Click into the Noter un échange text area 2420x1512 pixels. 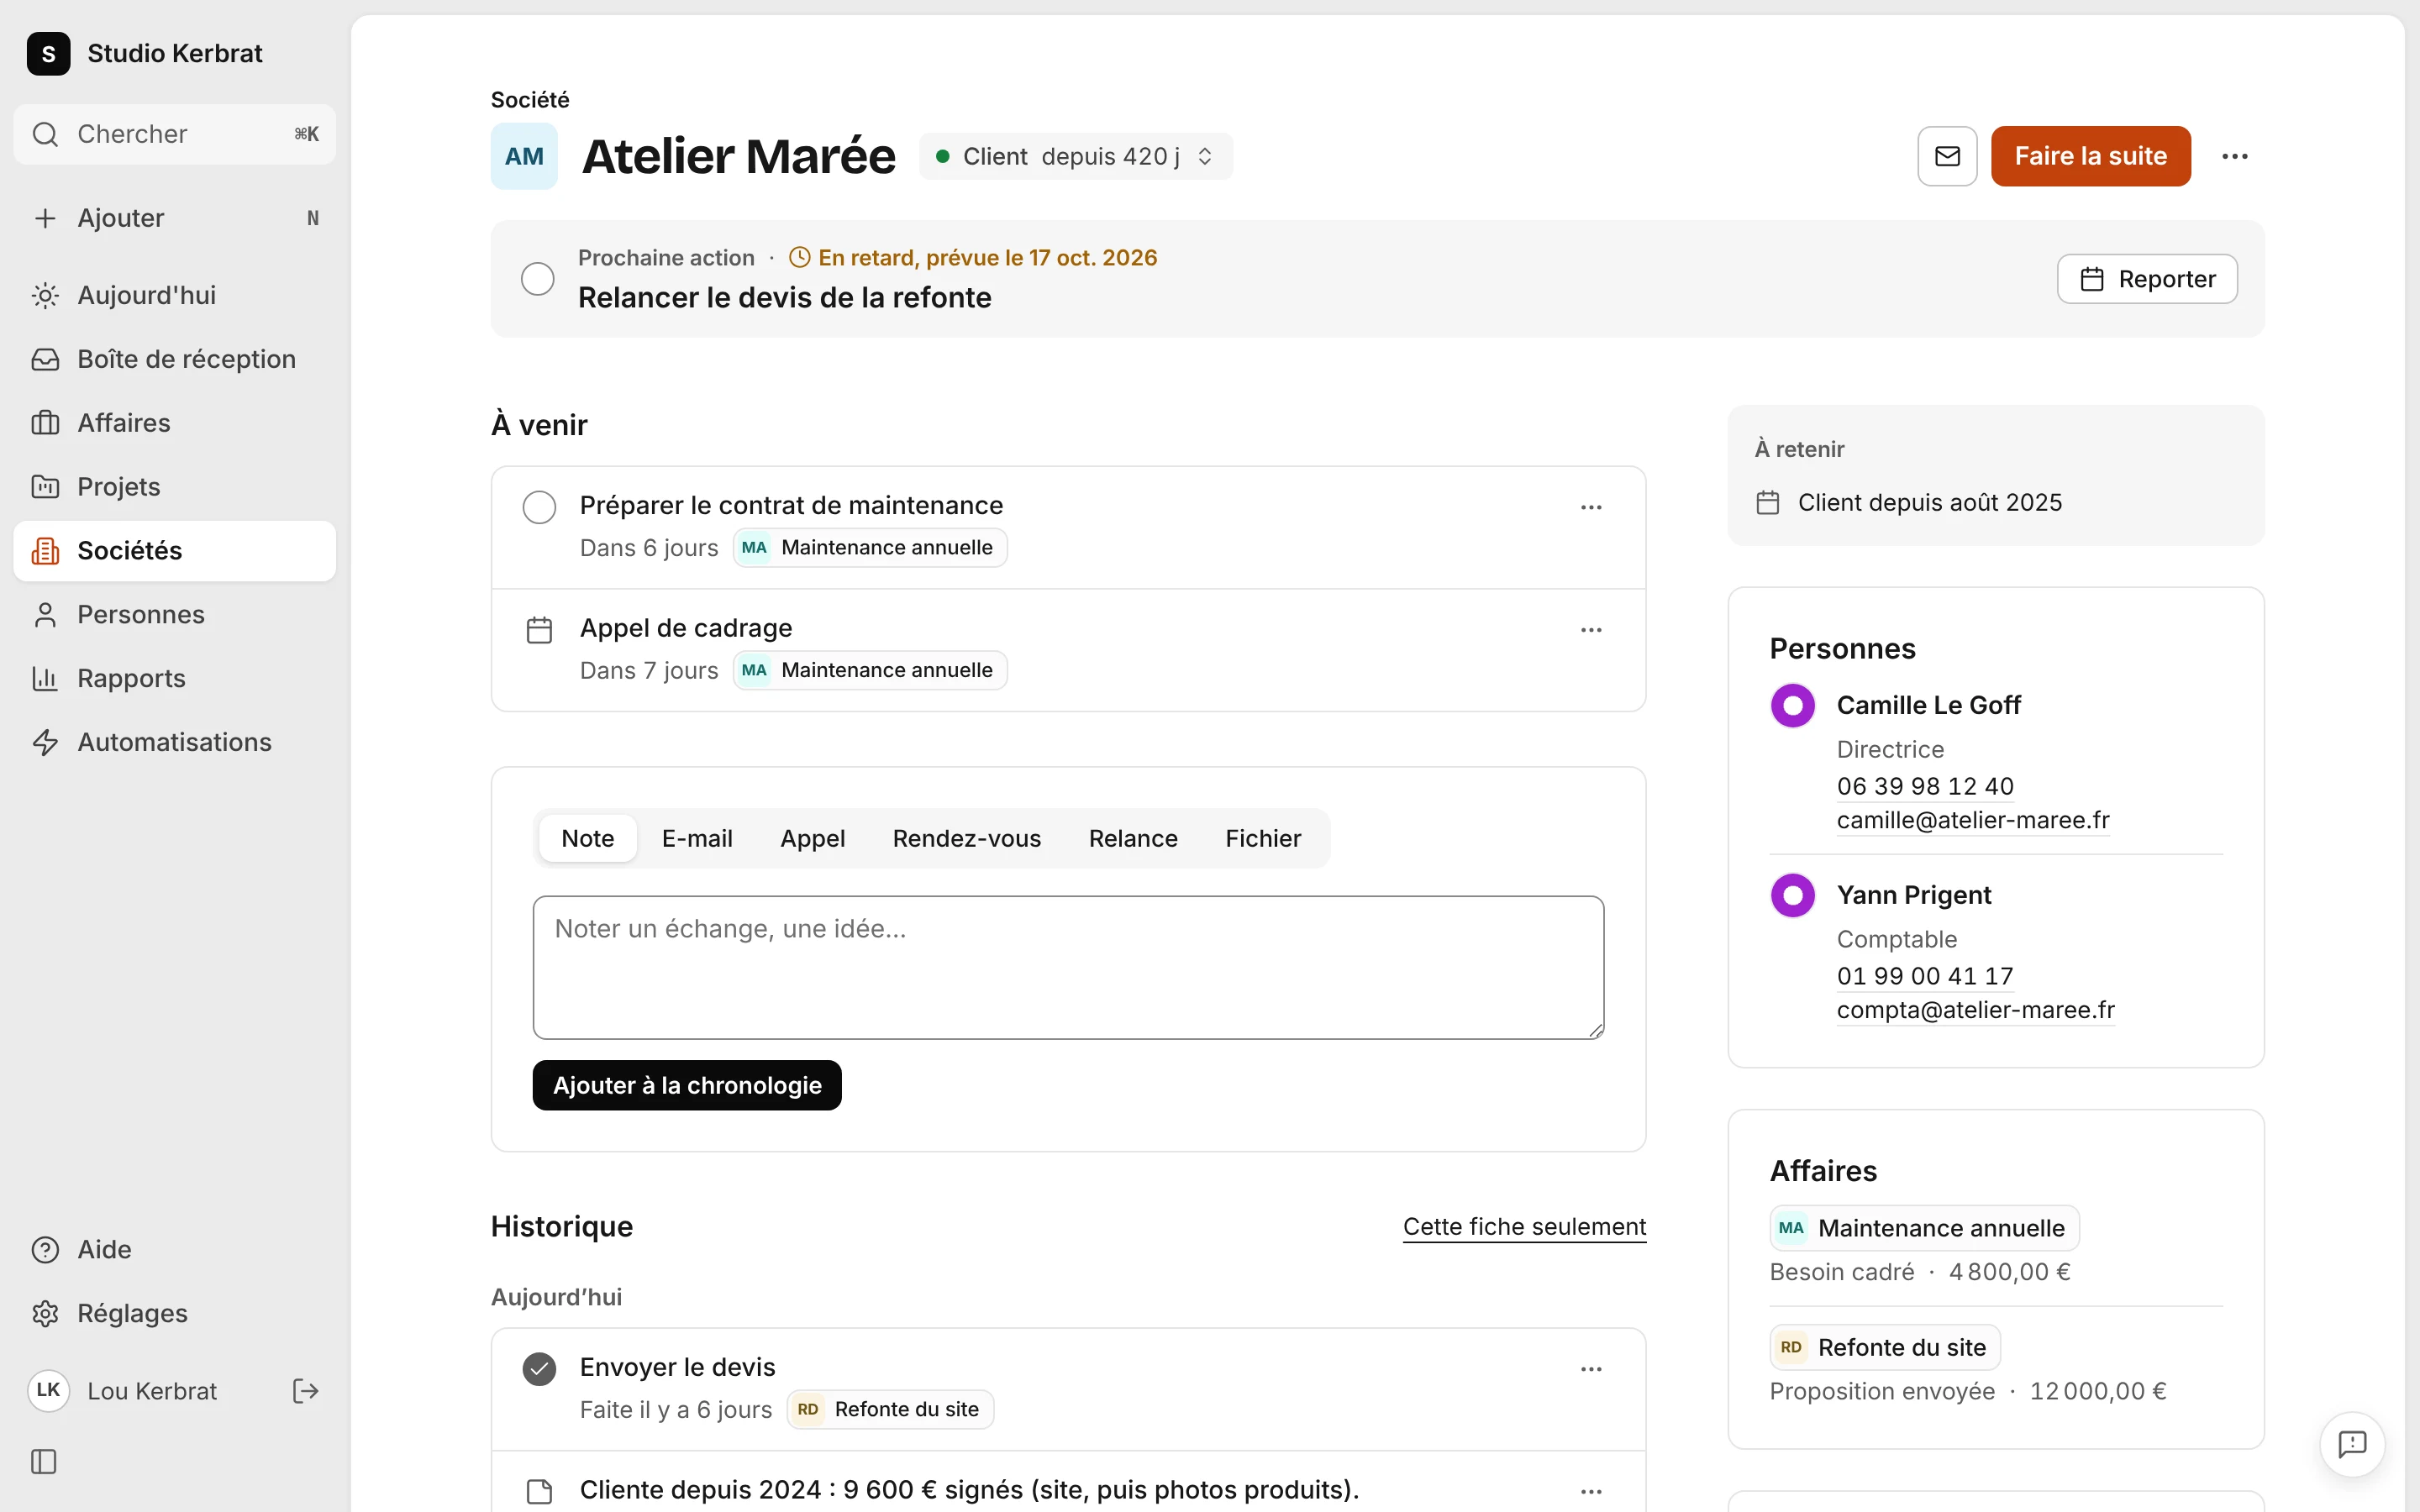tap(1068, 967)
